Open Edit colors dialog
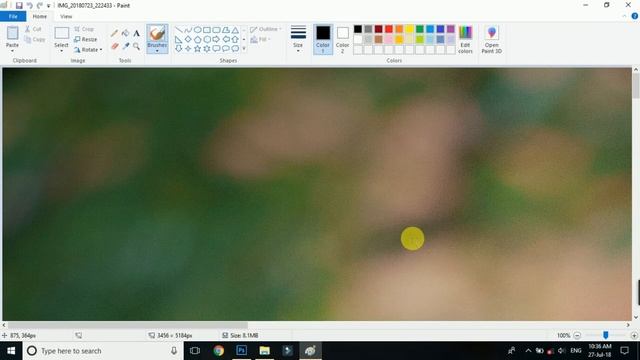This screenshot has height=360, width=640. click(x=465, y=39)
